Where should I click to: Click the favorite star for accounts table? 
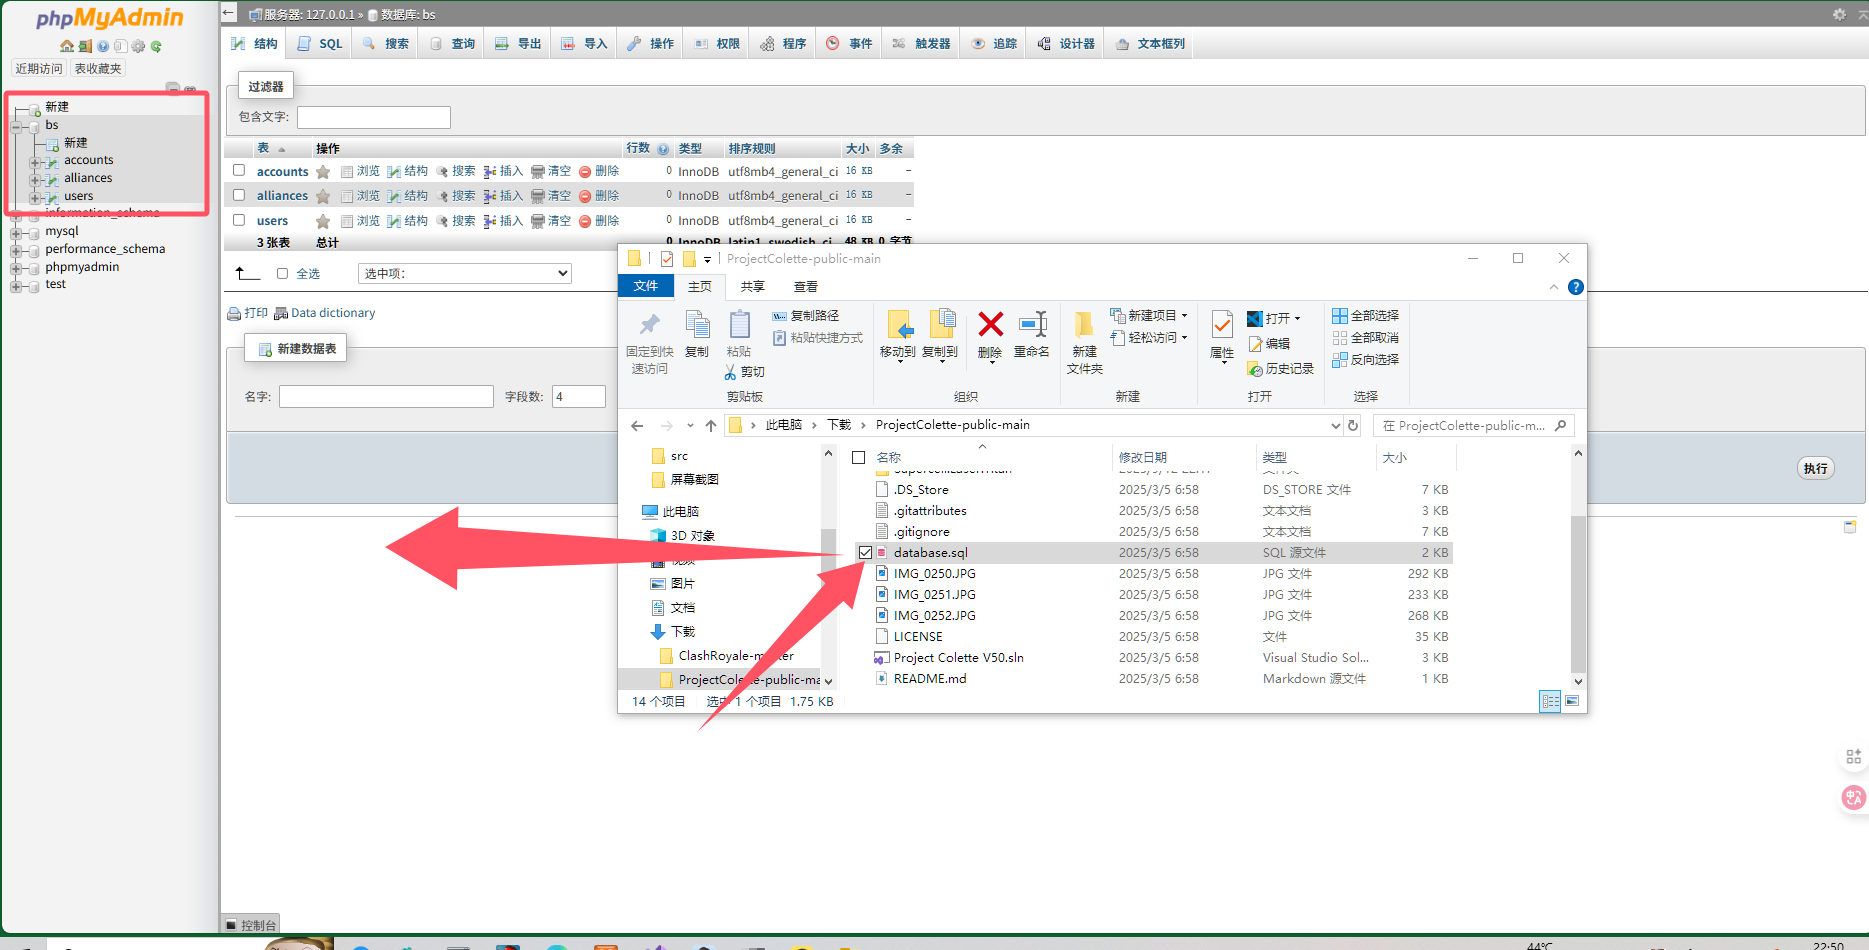(x=323, y=172)
